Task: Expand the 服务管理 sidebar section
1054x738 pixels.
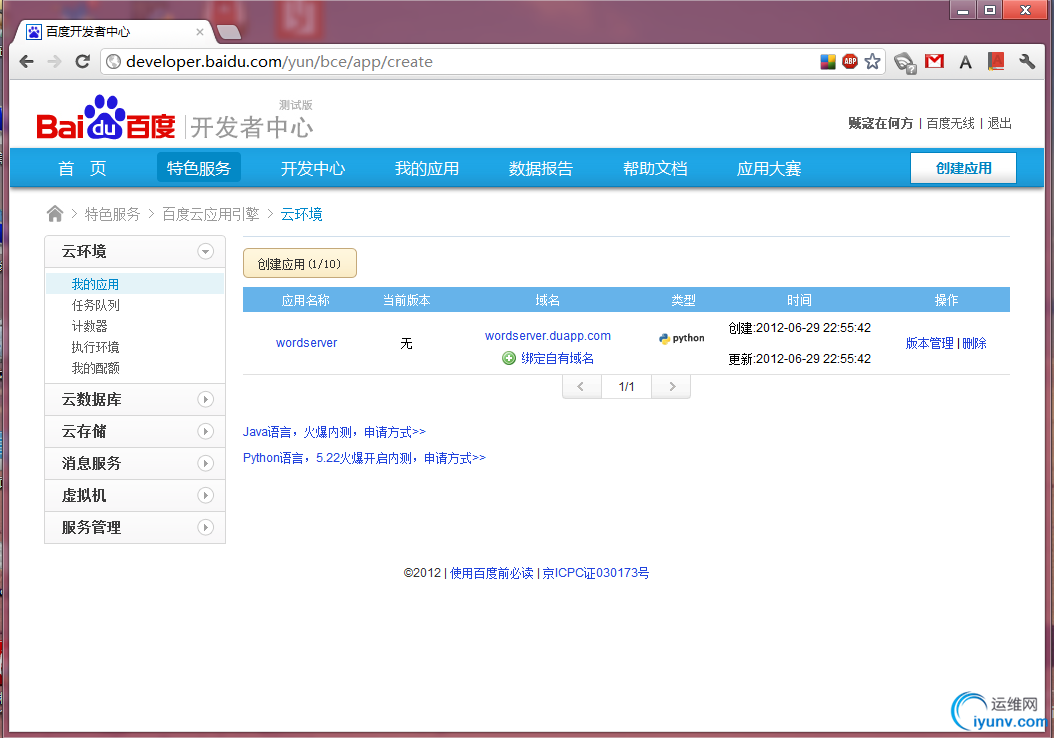Action: pyautogui.click(x=206, y=528)
